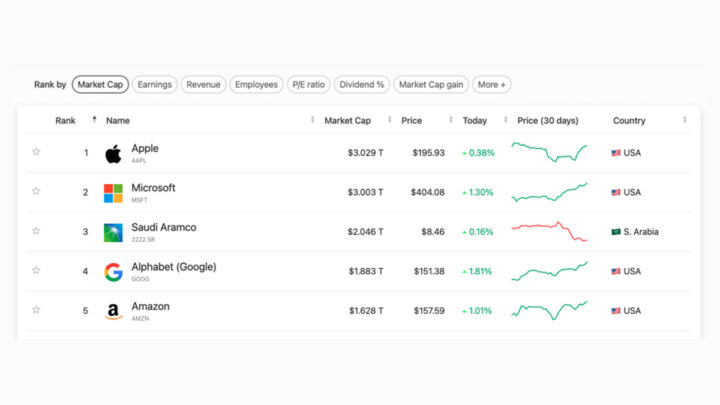Click the $151.38 Alphabet price
Image resolution: width=720 pixels, height=405 pixels.
(x=429, y=271)
